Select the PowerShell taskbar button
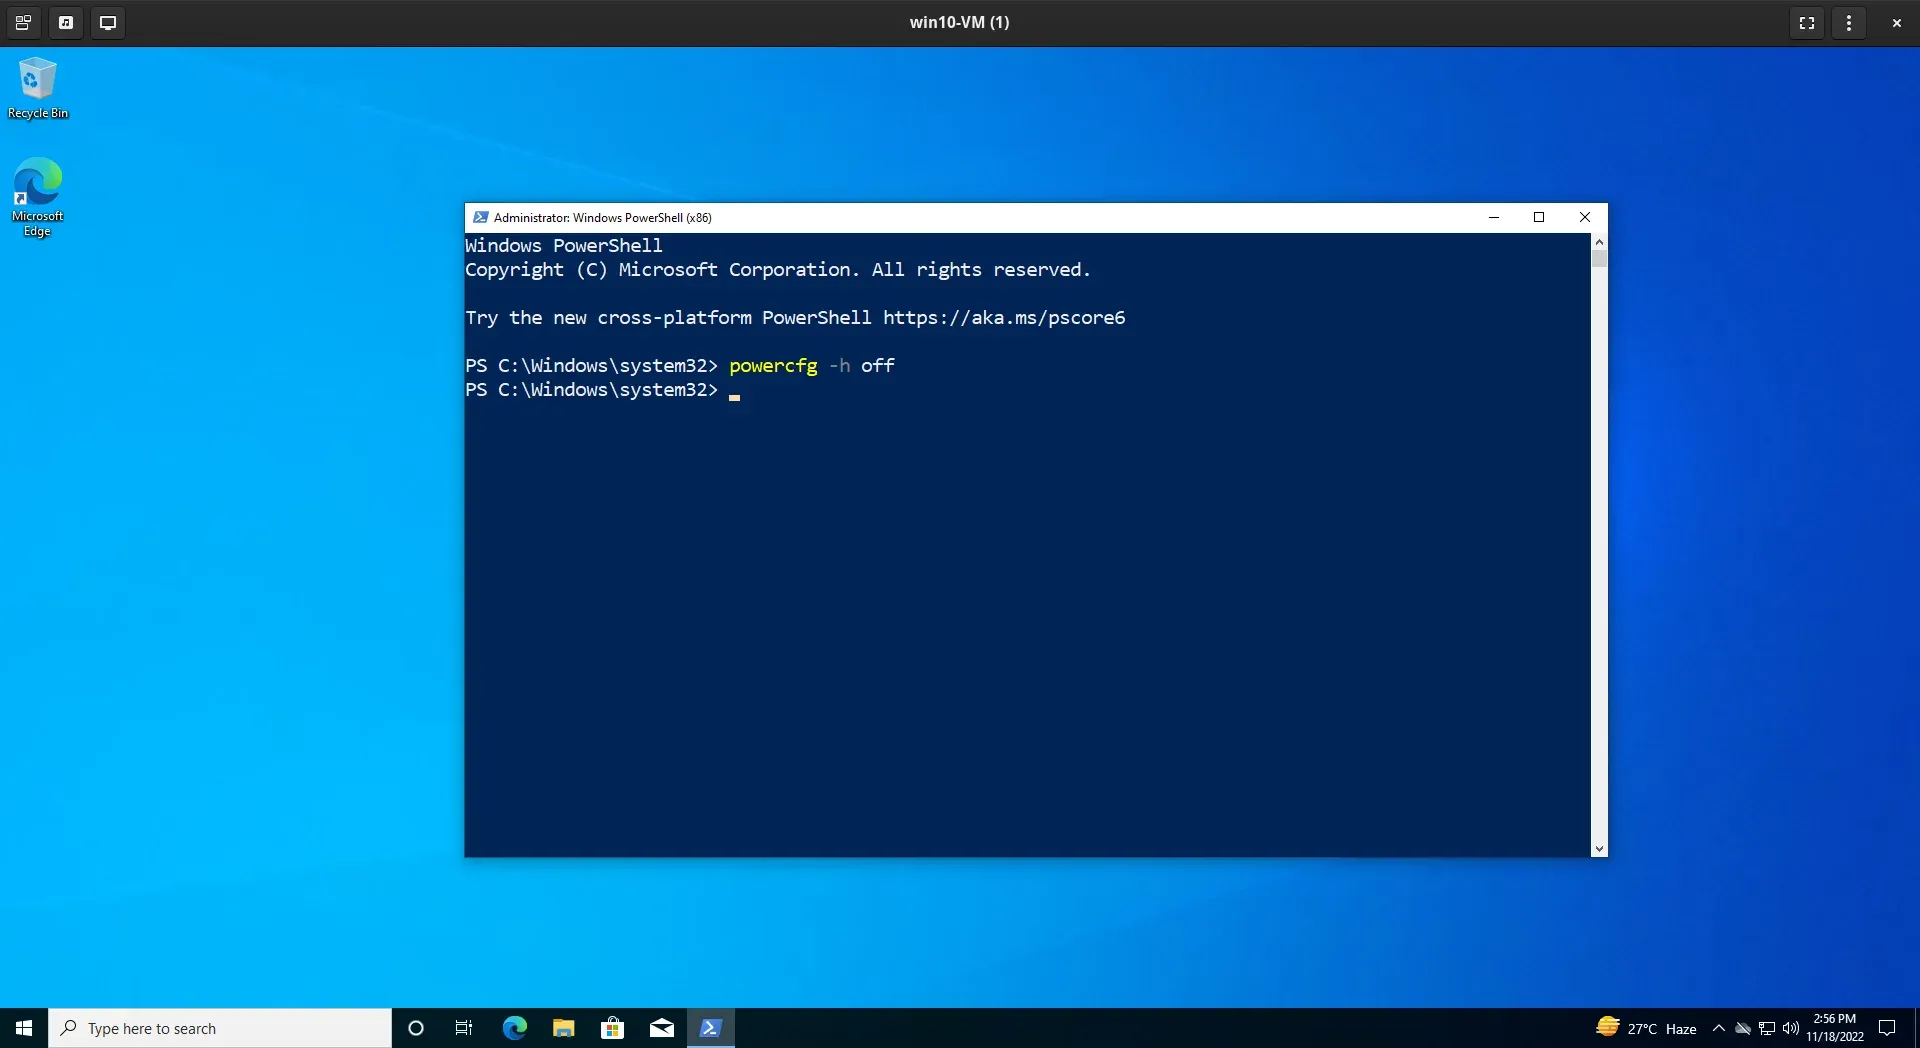This screenshot has width=1920, height=1048. (710, 1028)
